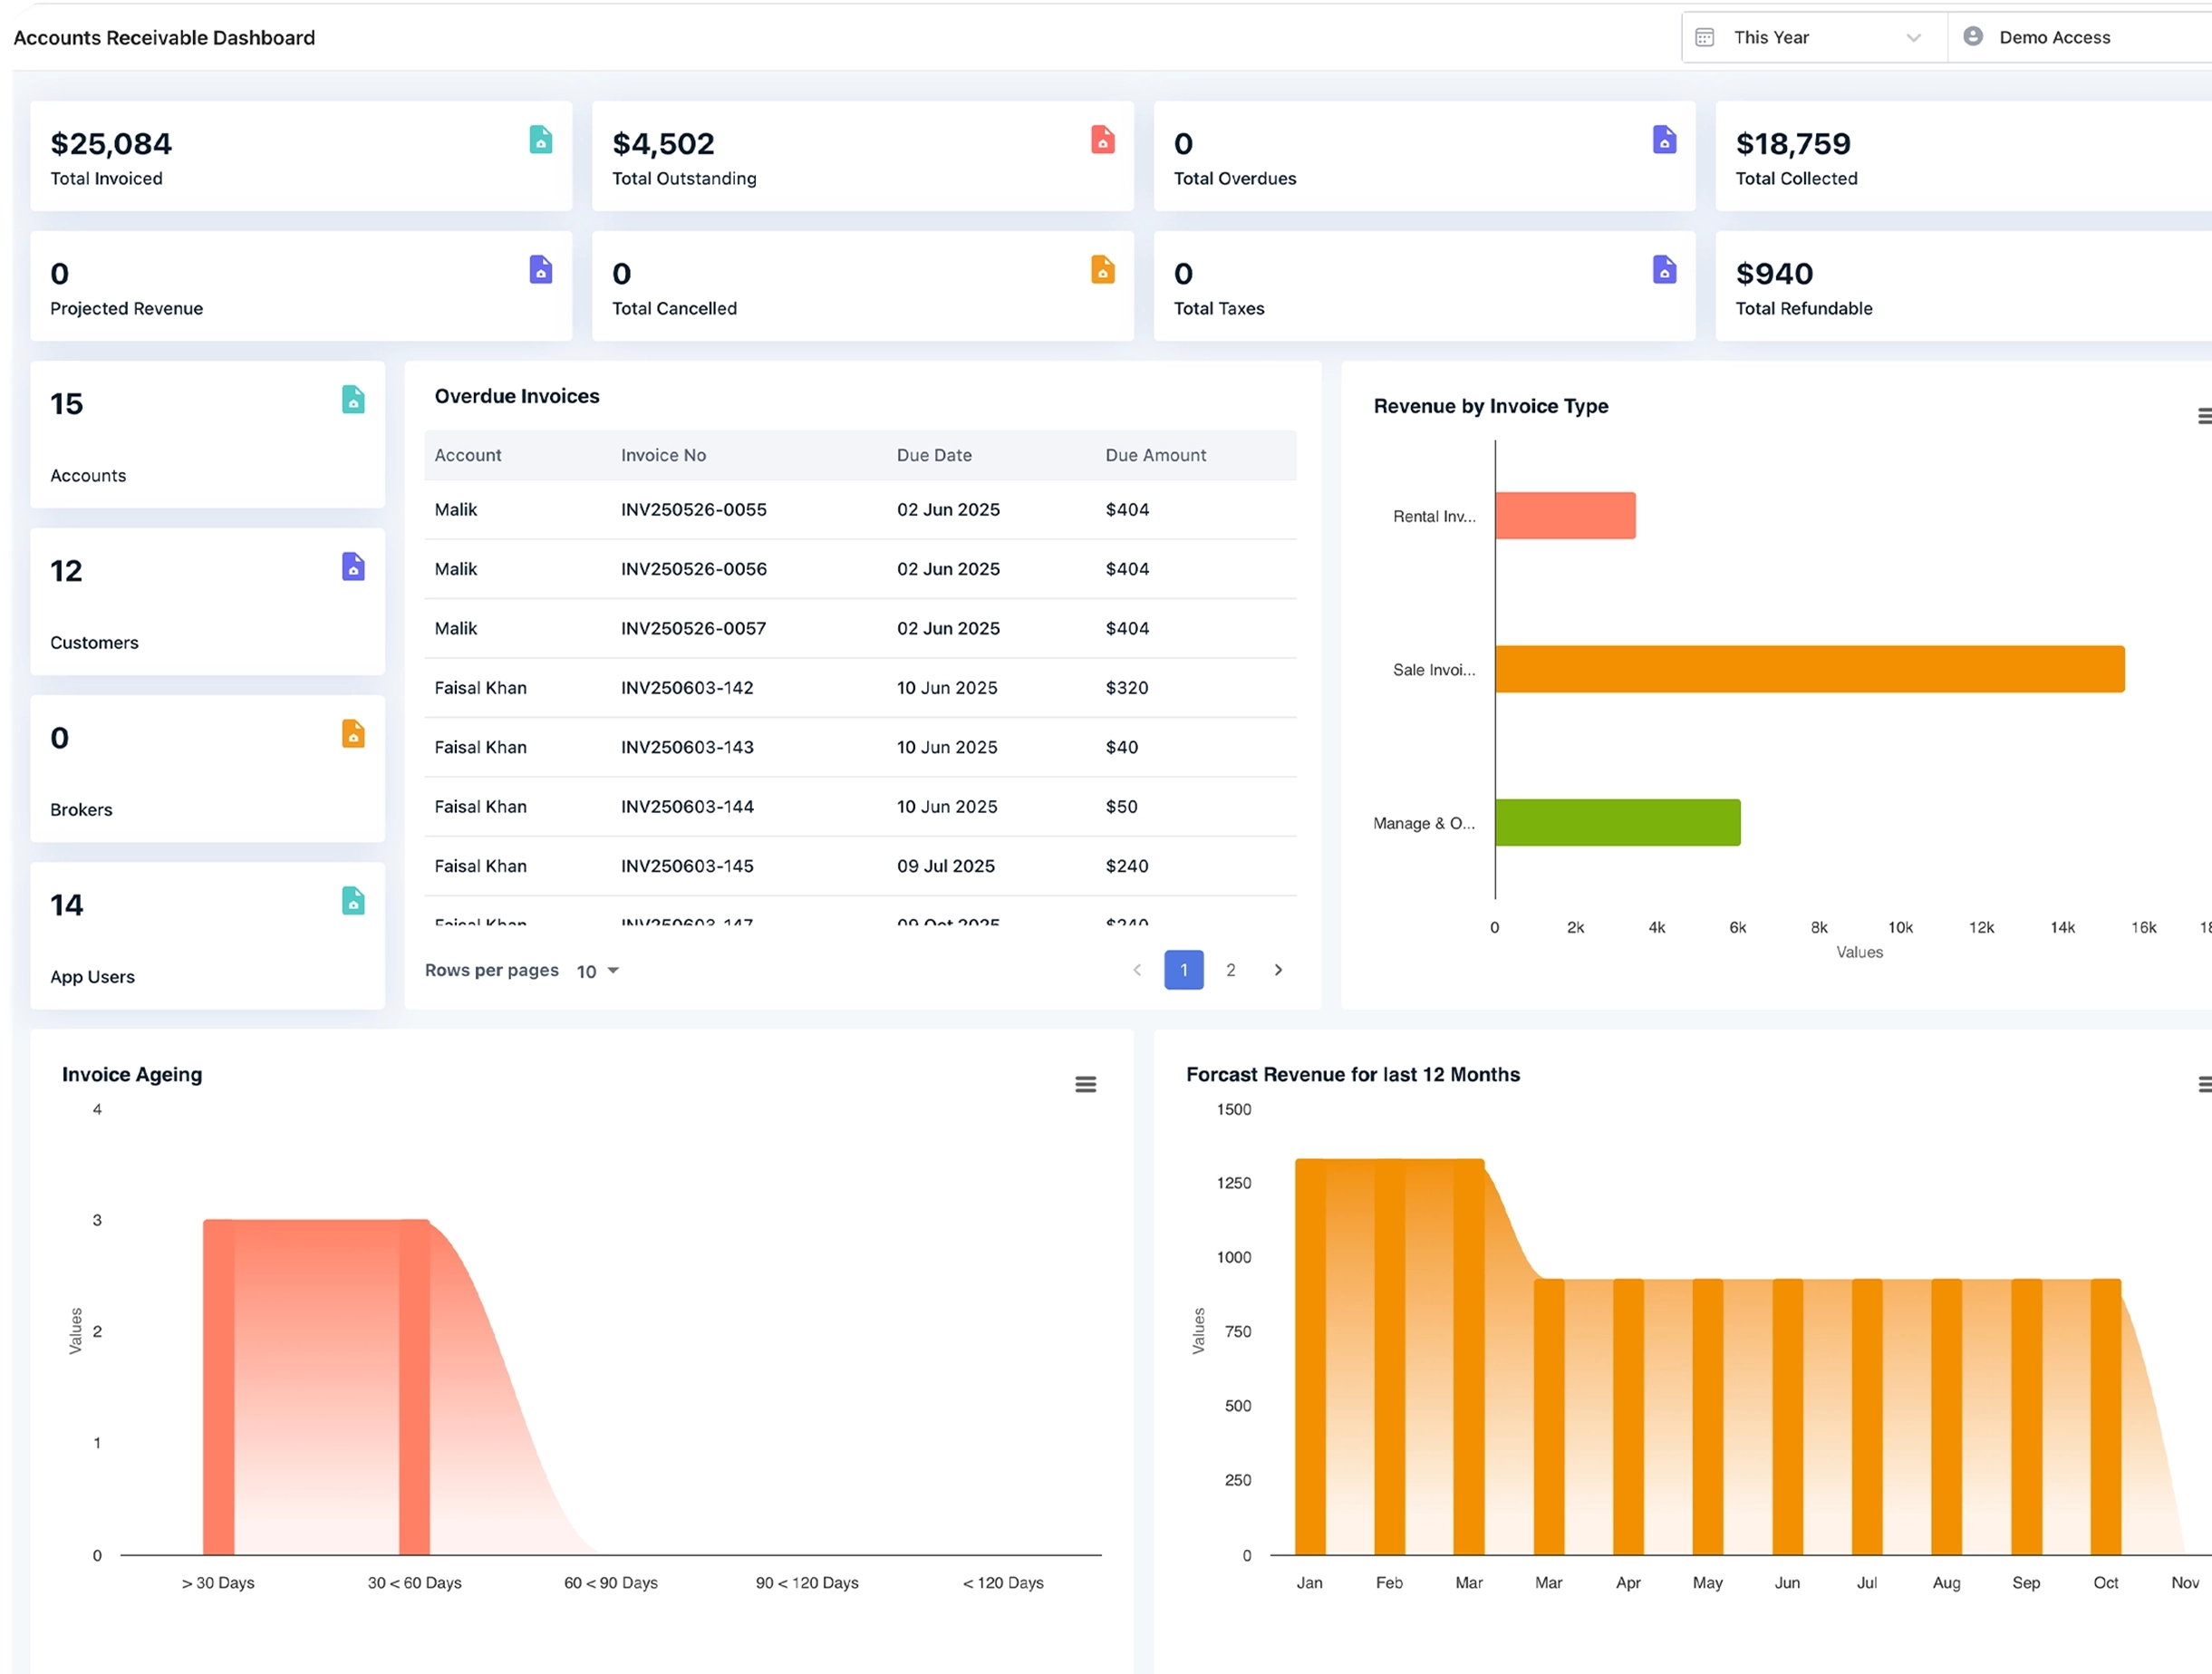Viewport: 2212px width, 1674px height.
Task: Go to page 2 of overdue invoices
Action: (x=1231, y=970)
